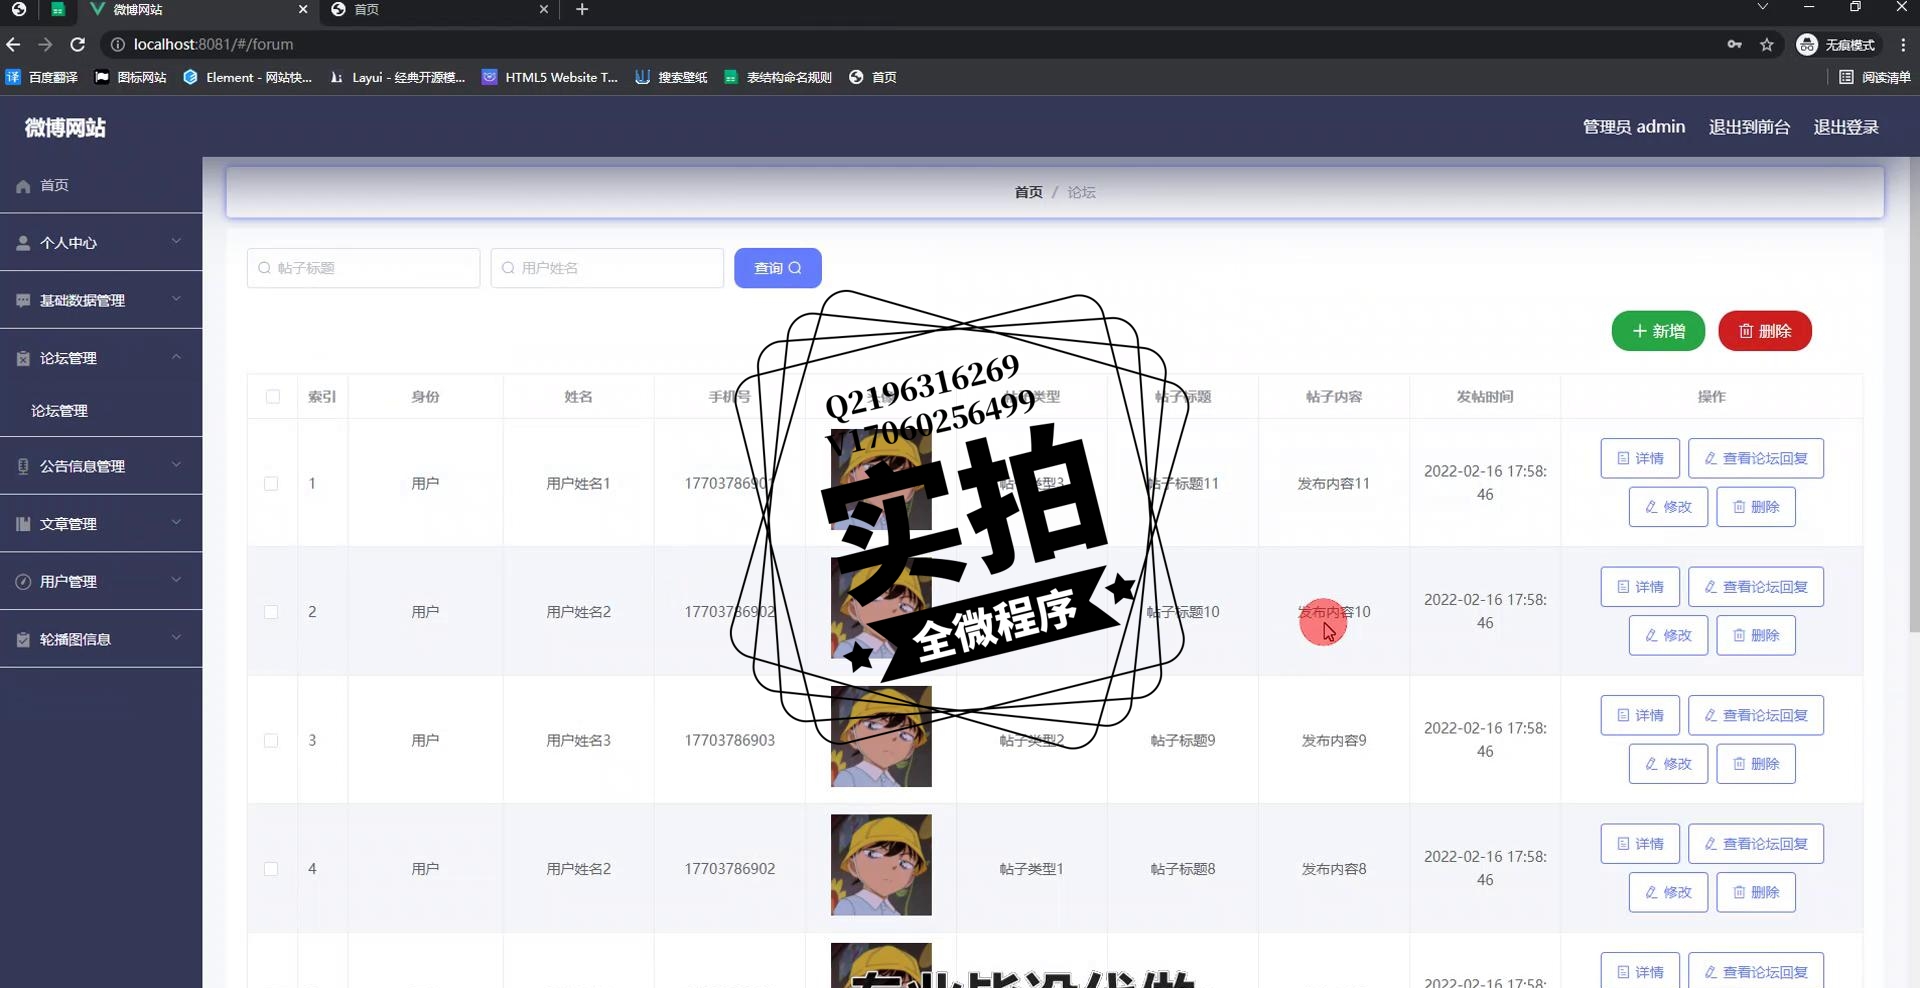Click the row 3 post photo thumbnail
This screenshot has height=988, width=1920.
coord(881,736)
